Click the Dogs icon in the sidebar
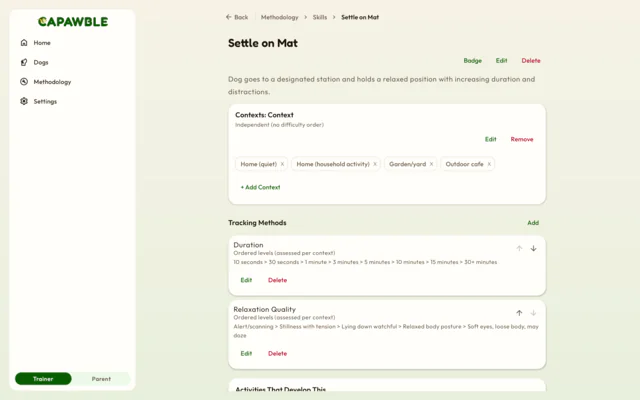 24,62
